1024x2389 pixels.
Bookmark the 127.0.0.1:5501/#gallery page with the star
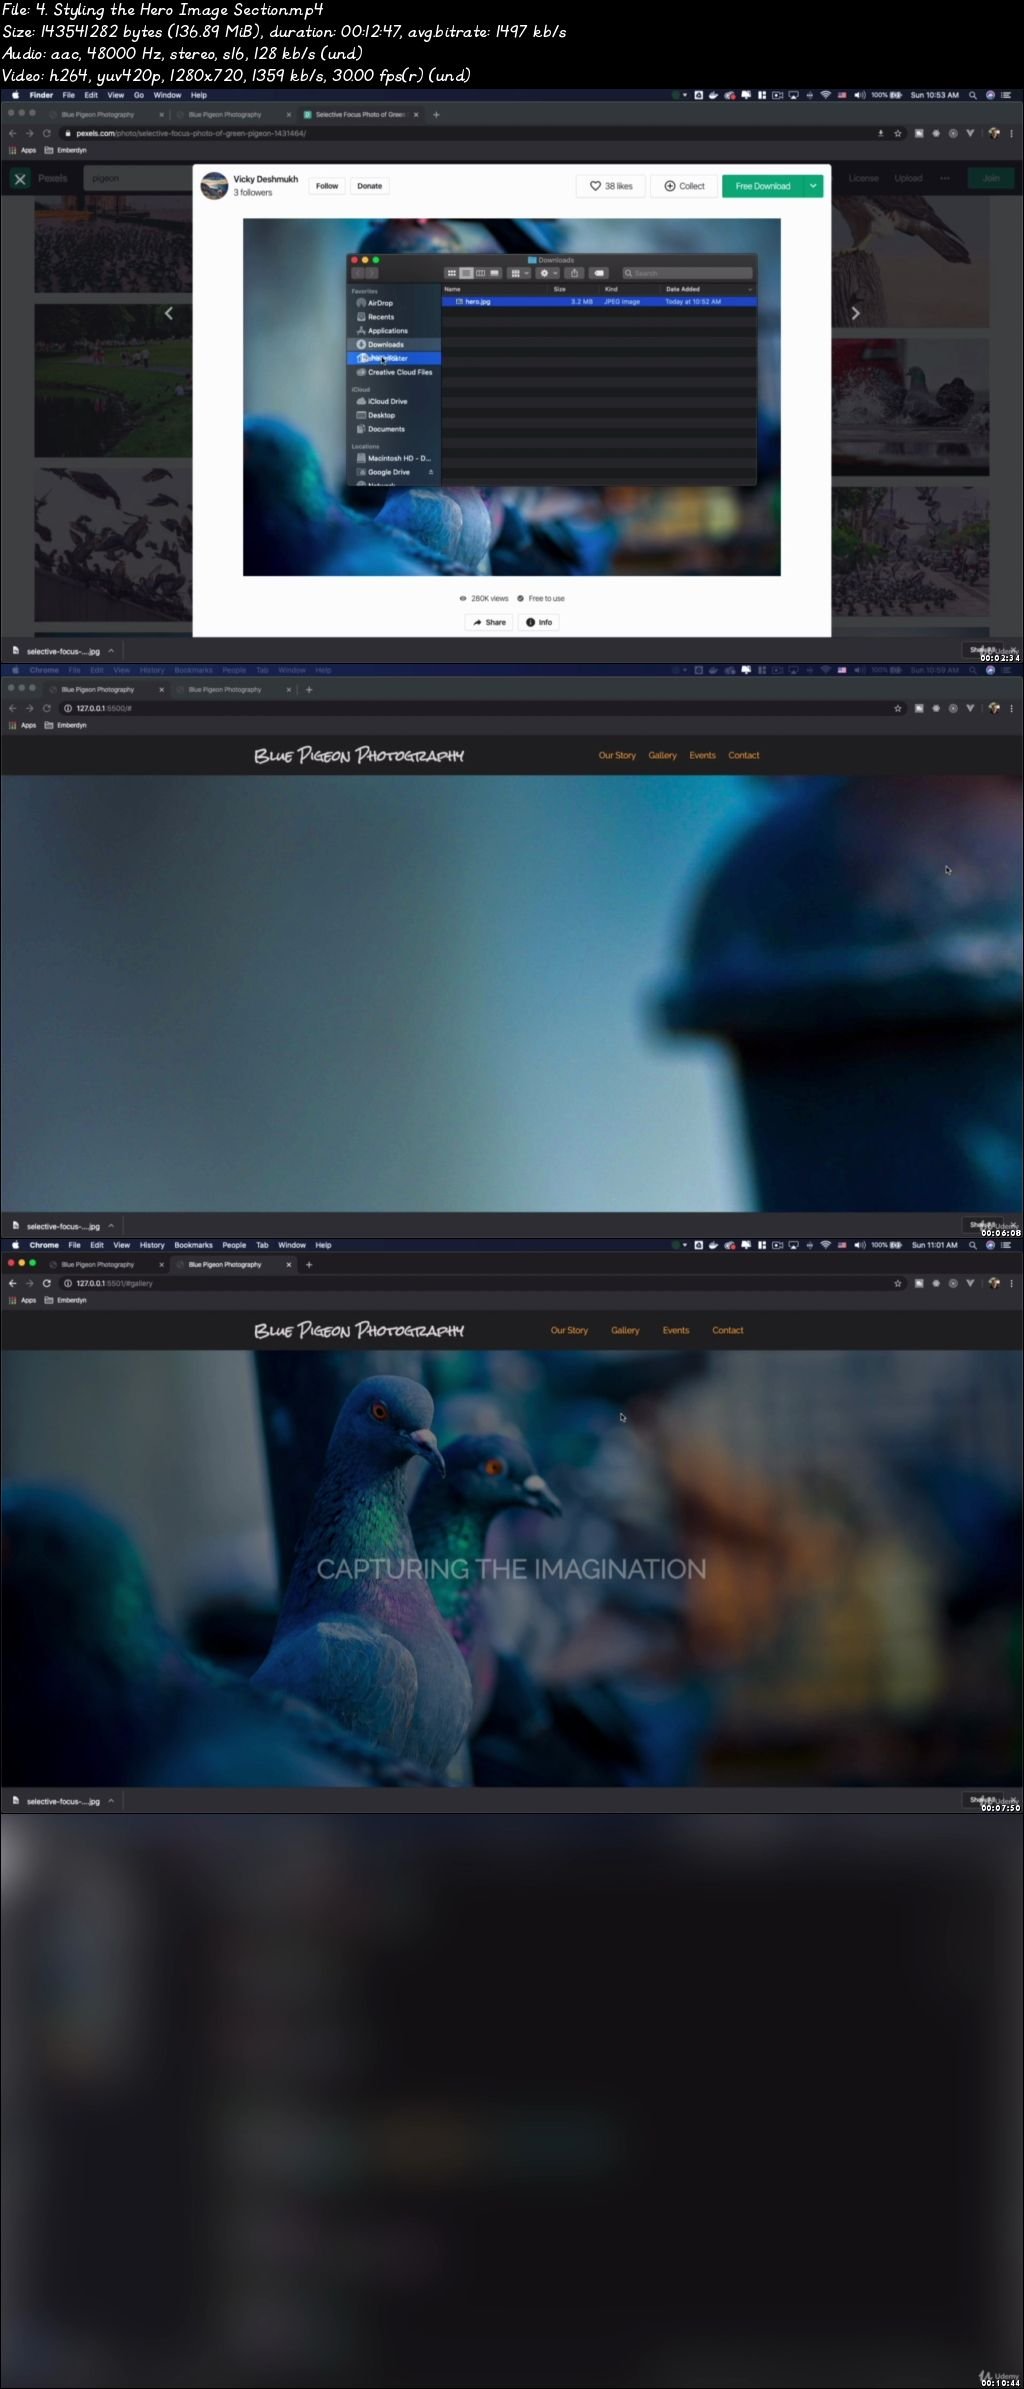(x=898, y=1283)
